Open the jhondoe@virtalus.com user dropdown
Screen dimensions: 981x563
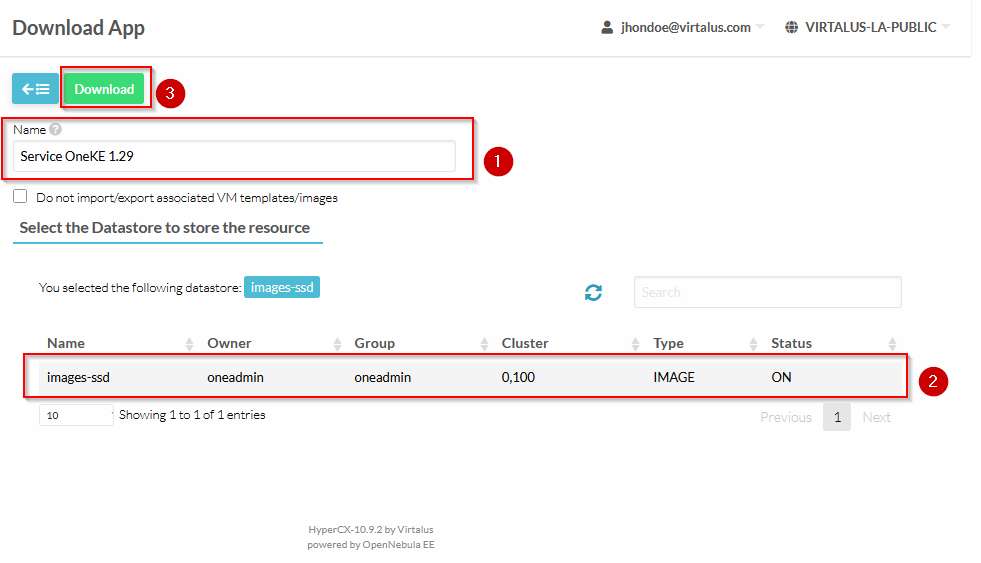[x=684, y=28]
